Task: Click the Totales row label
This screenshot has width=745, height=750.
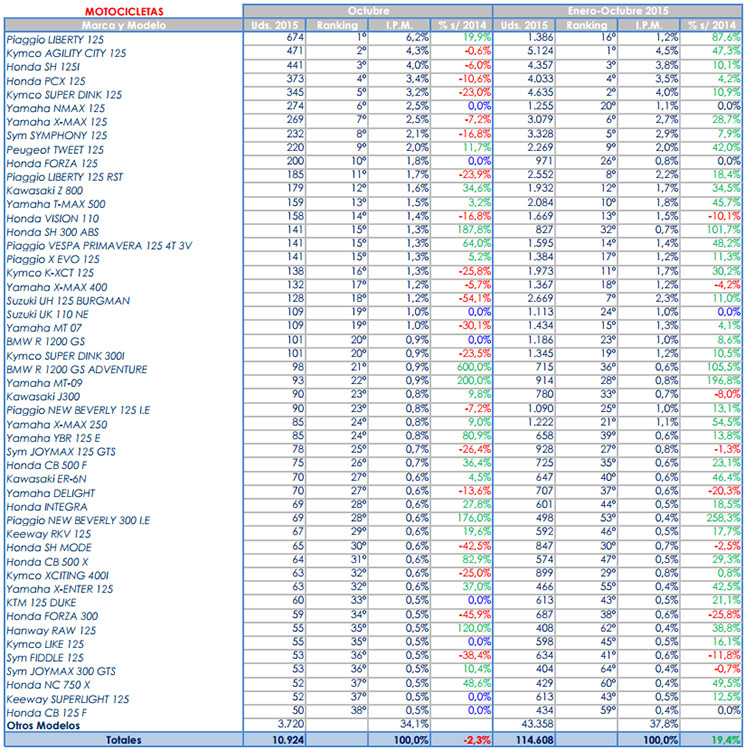Action: click(x=123, y=740)
